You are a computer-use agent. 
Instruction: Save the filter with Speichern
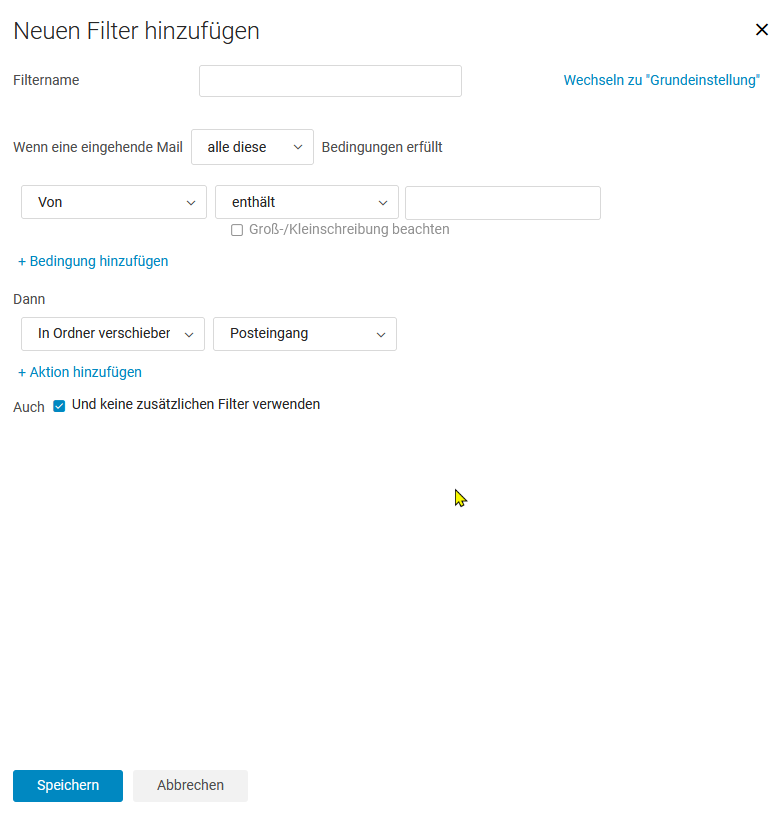pyautogui.click(x=68, y=786)
